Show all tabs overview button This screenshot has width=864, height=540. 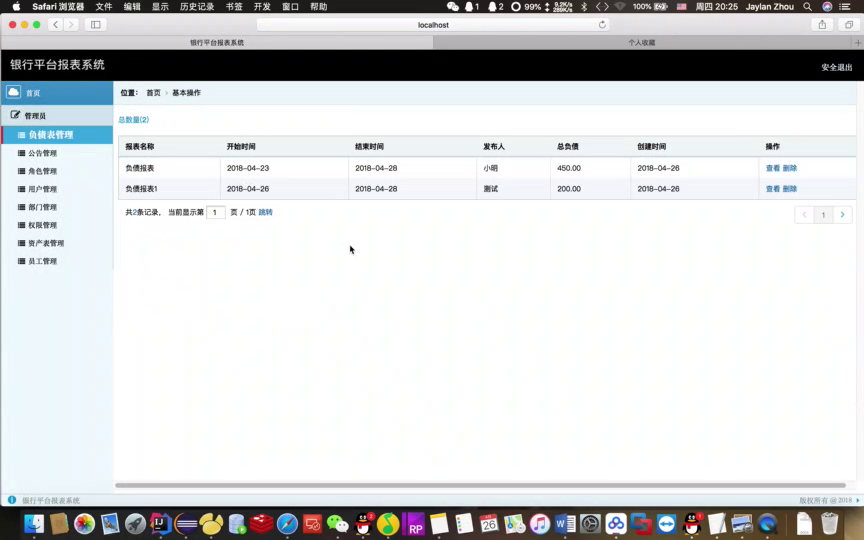(x=849, y=24)
